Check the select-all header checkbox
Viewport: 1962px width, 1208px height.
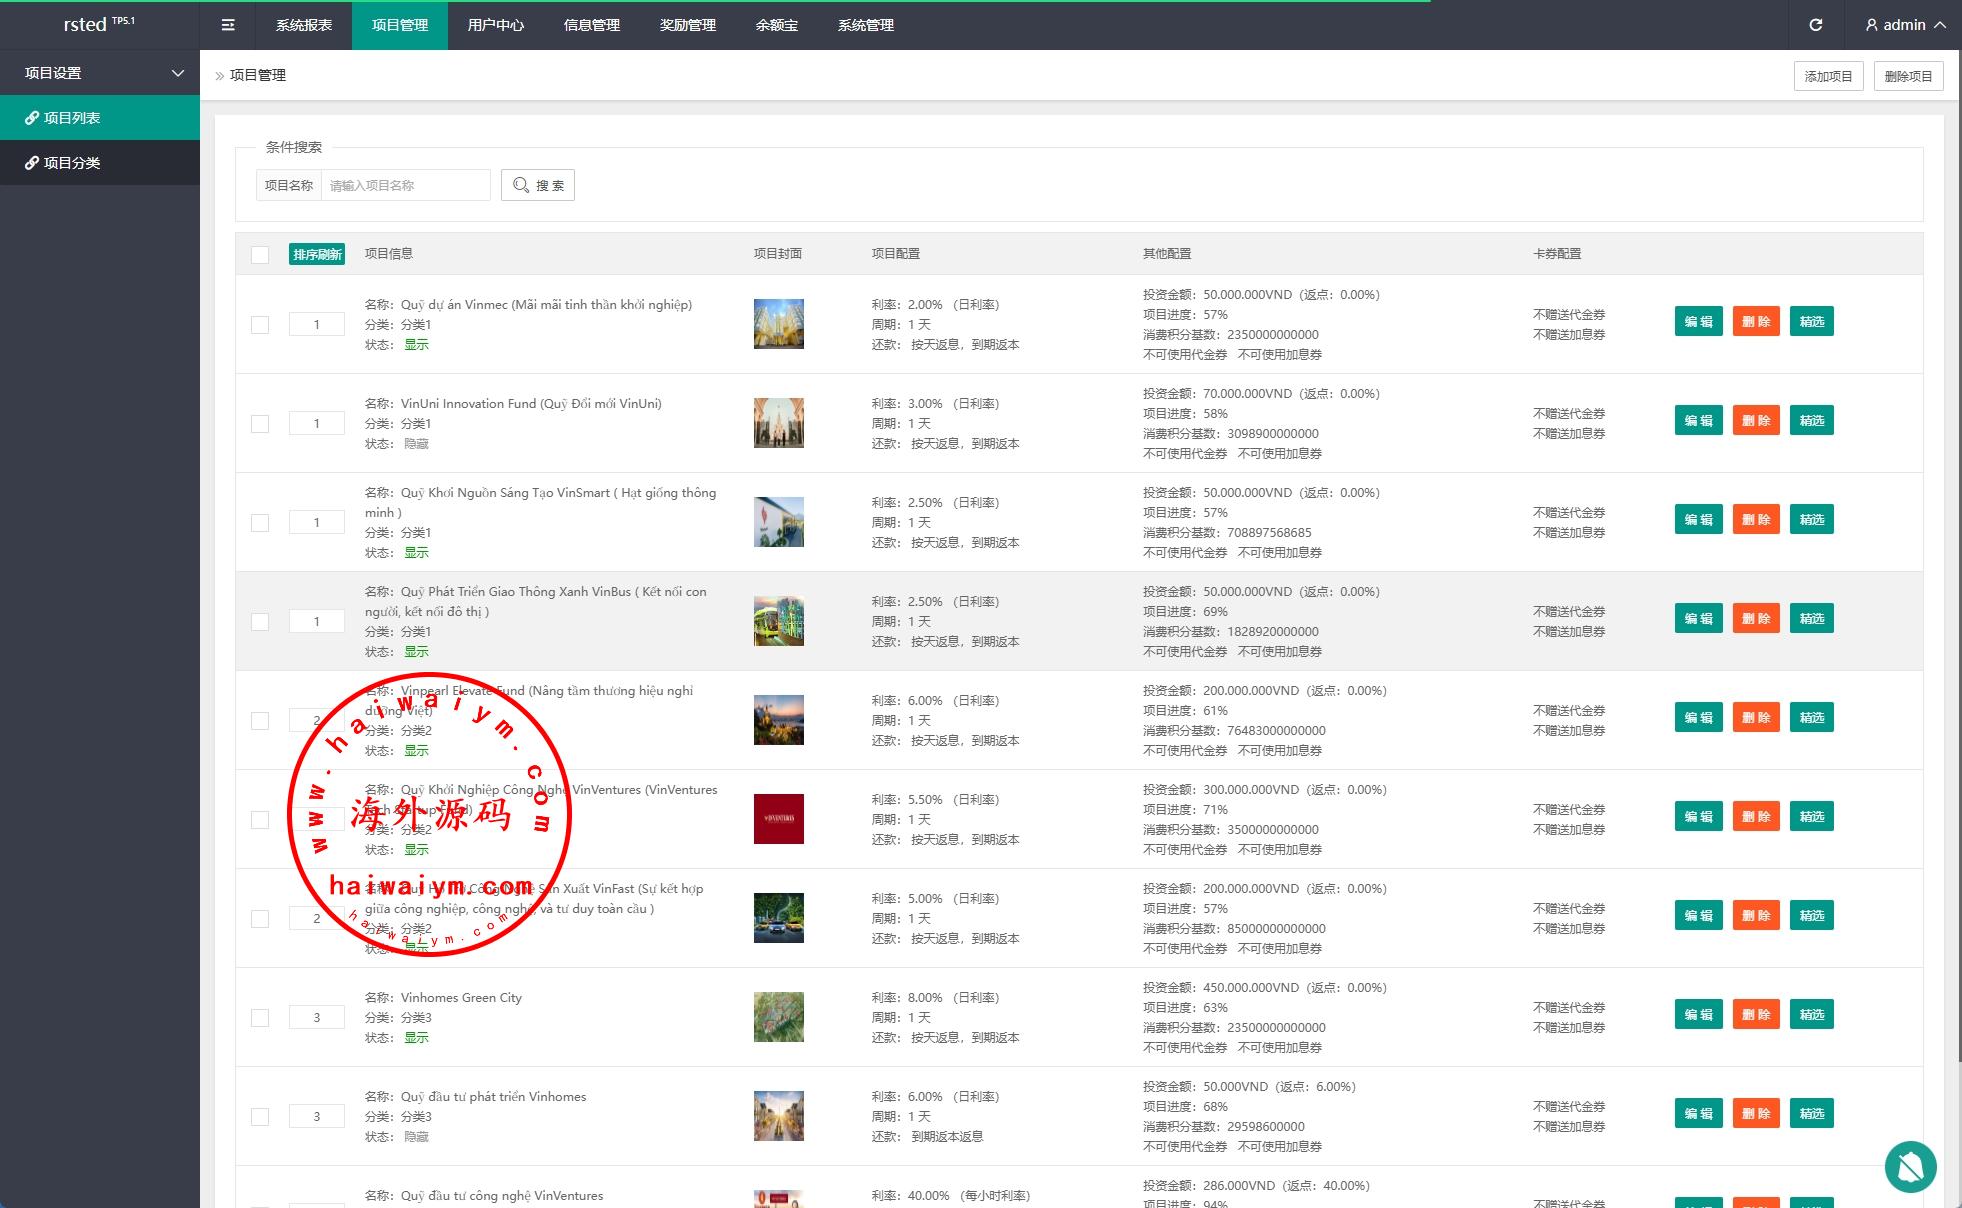tap(260, 254)
